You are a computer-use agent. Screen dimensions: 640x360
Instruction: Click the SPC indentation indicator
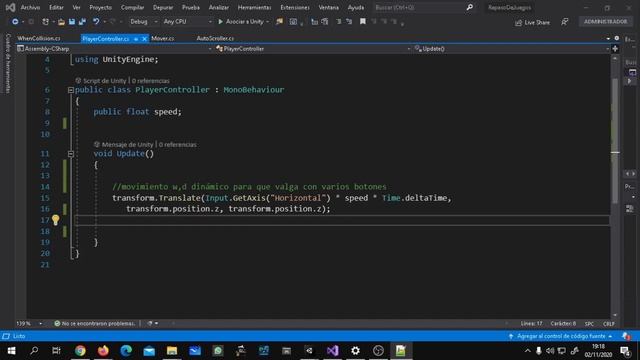point(589,324)
